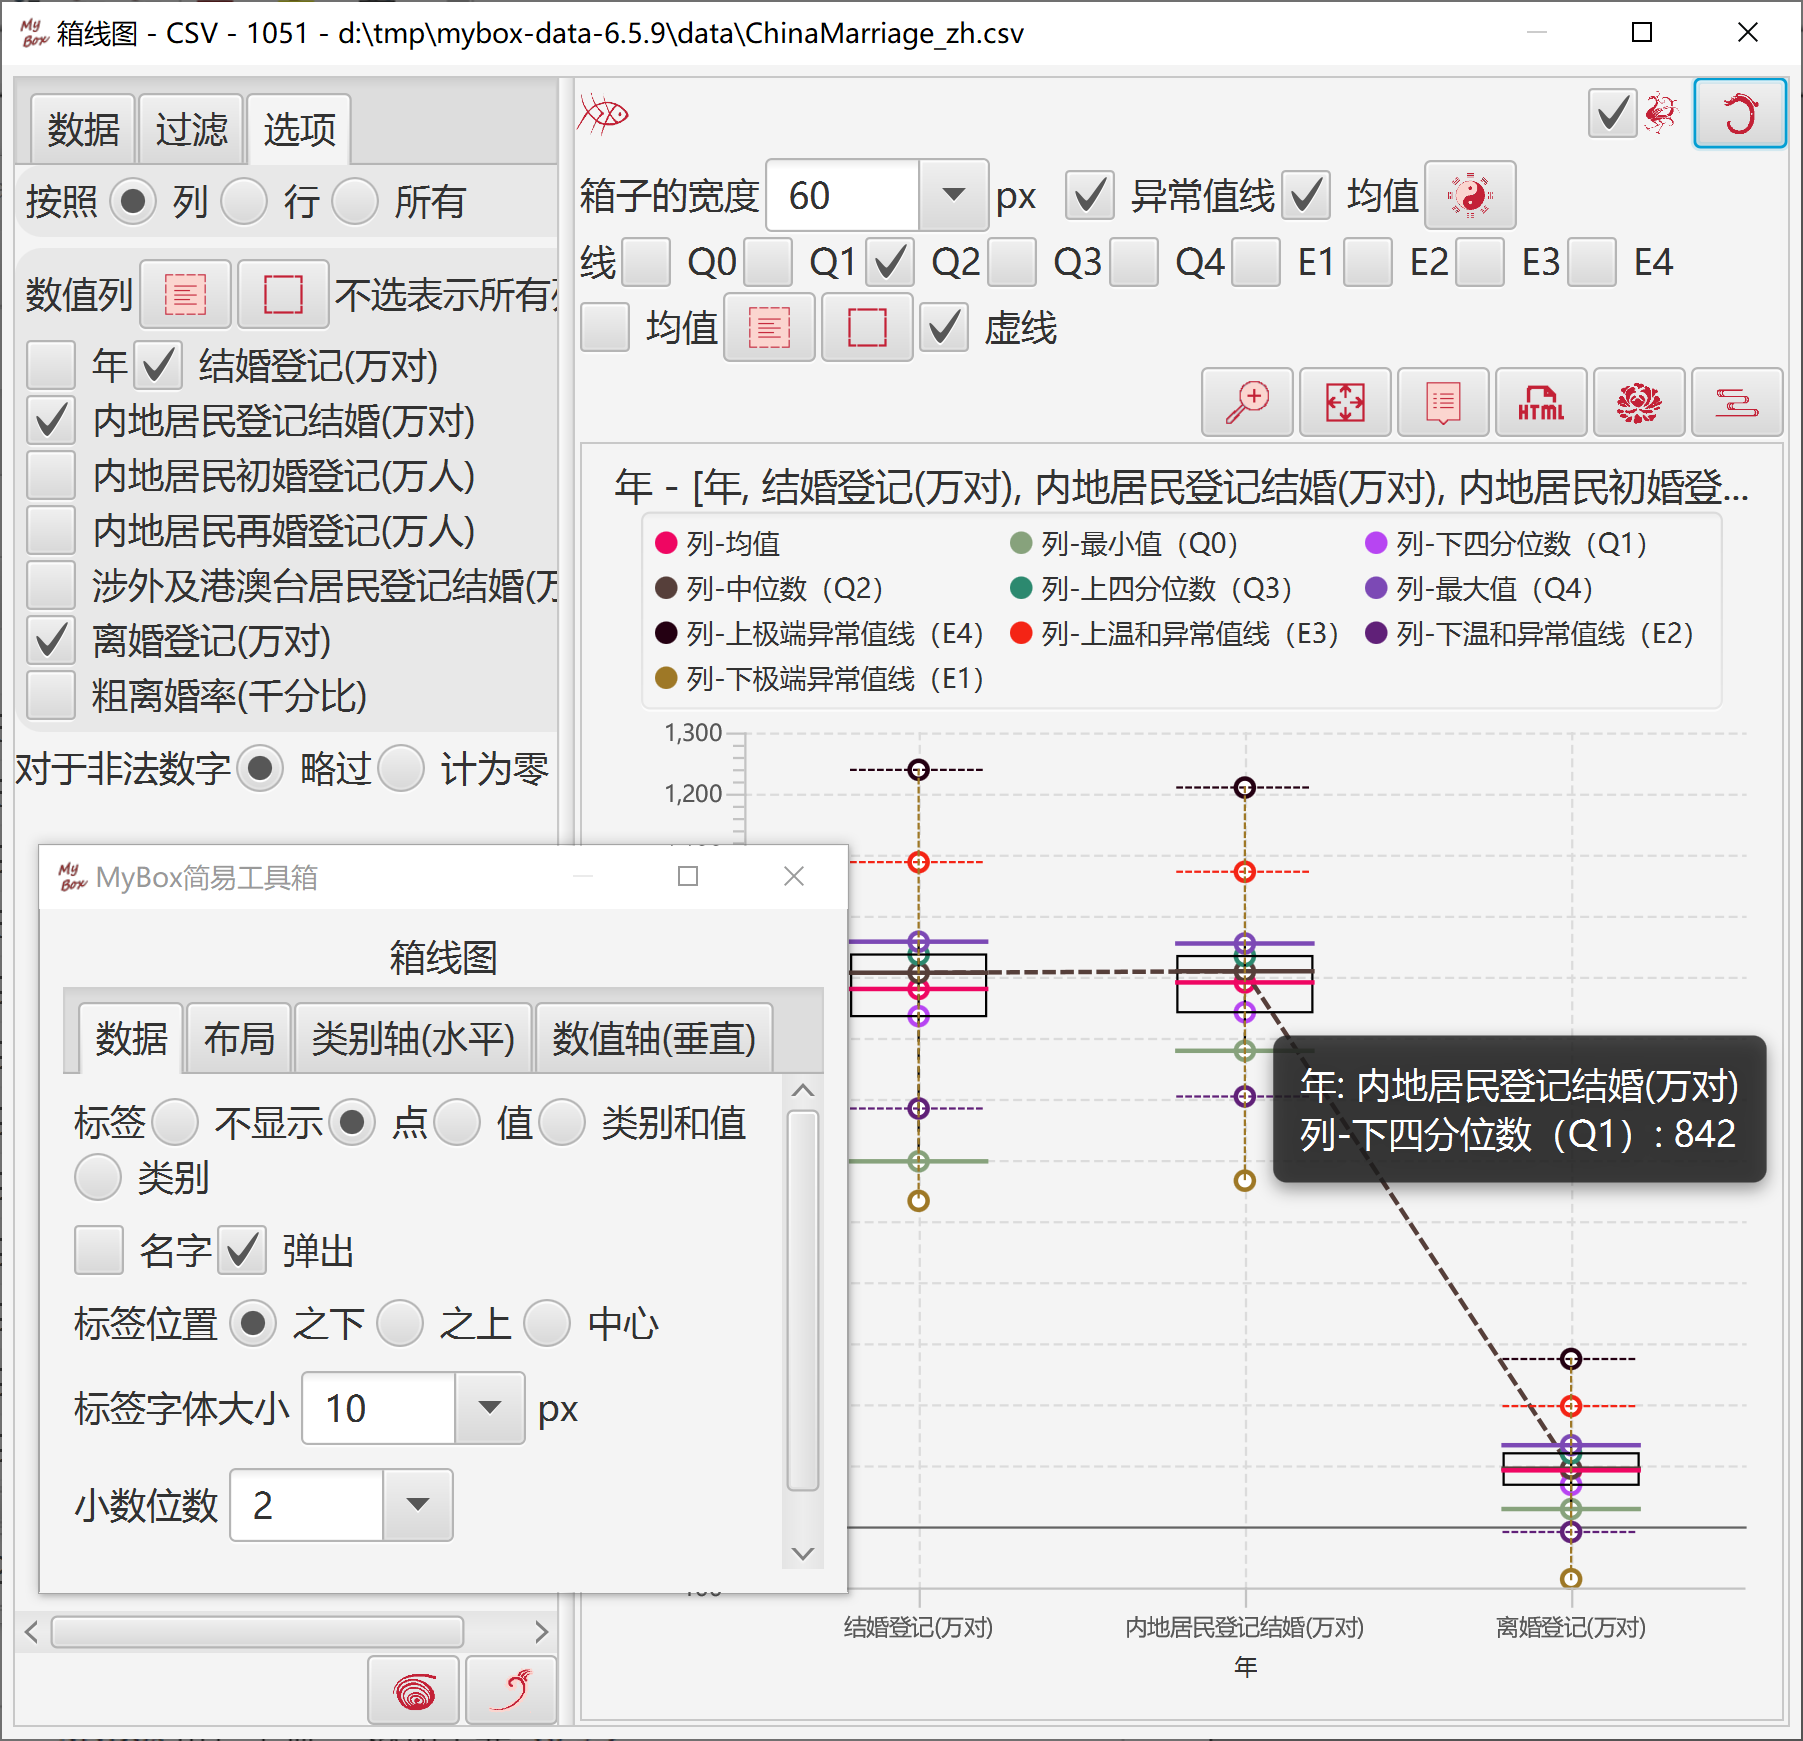Click select-none icon next to 数值列
Screen dimensions: 1803x1741
coord(283,295)
